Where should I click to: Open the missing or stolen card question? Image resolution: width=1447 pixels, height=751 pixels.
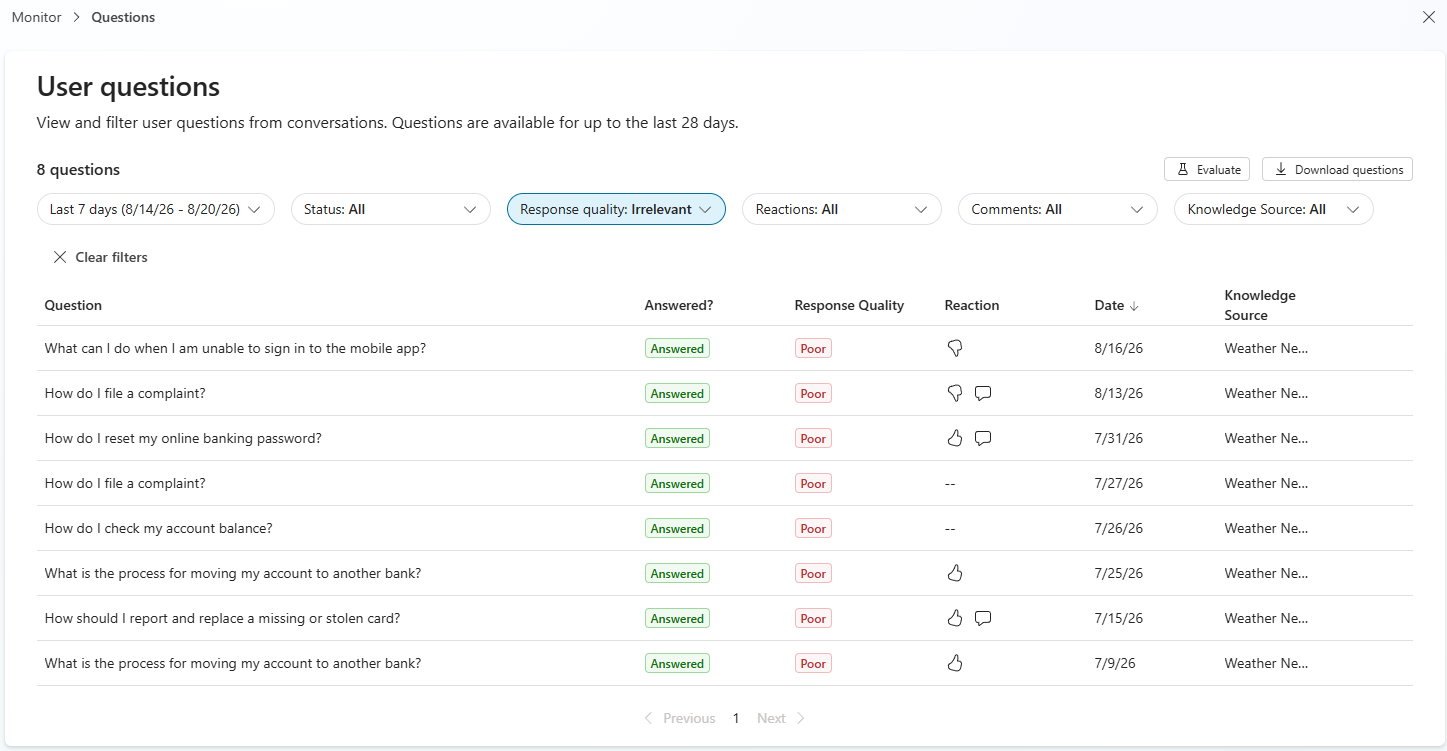[223, 618]
